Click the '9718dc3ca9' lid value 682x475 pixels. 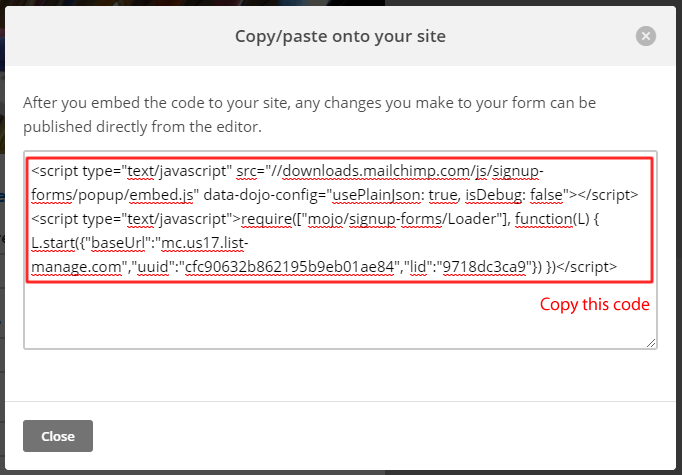[485, 267]
